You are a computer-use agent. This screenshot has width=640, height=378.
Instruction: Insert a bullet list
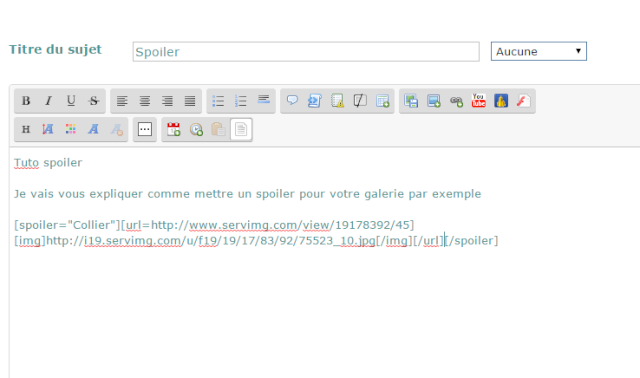click(x=218, y=101)
